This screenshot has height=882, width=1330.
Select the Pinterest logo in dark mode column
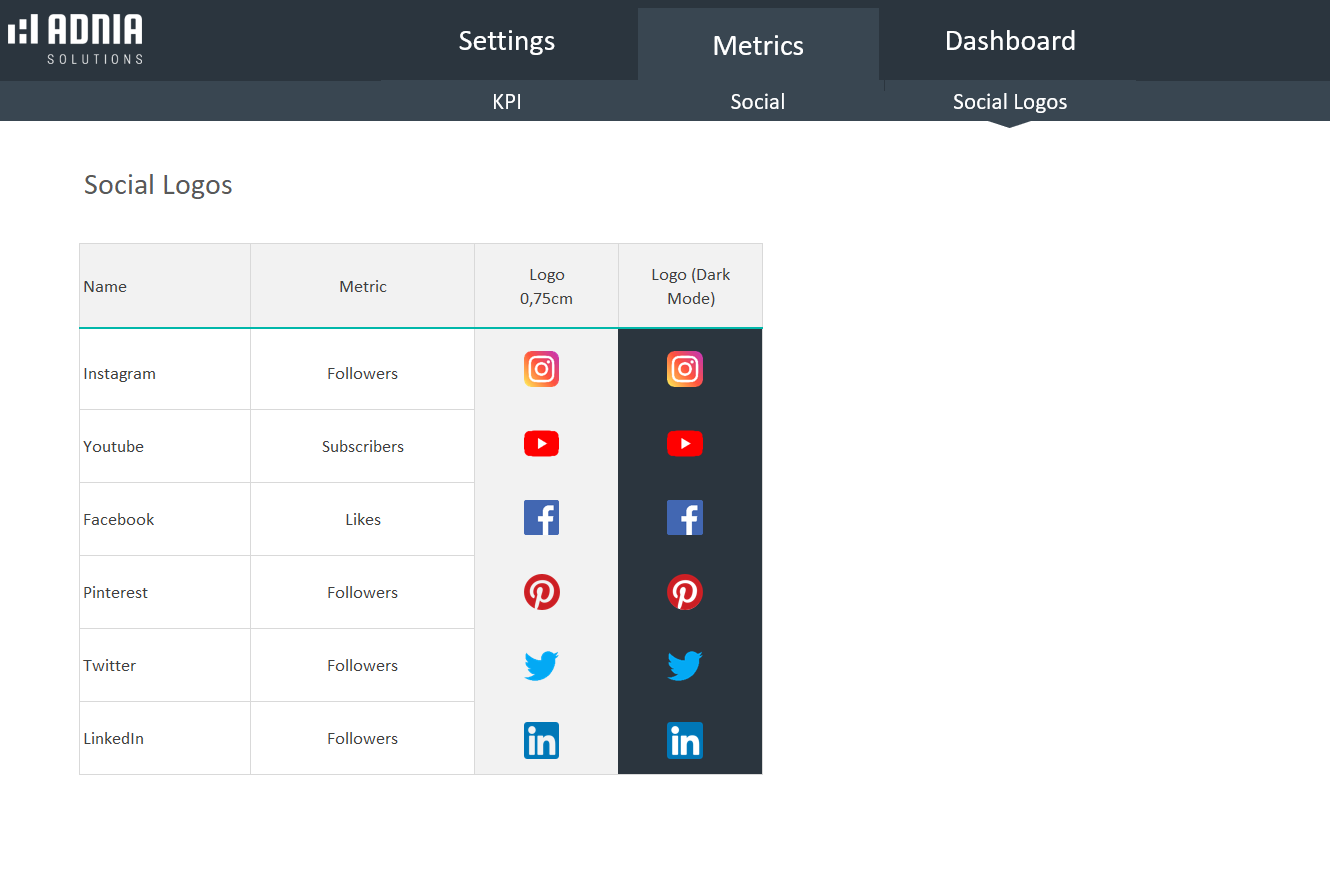pos(685,592)
